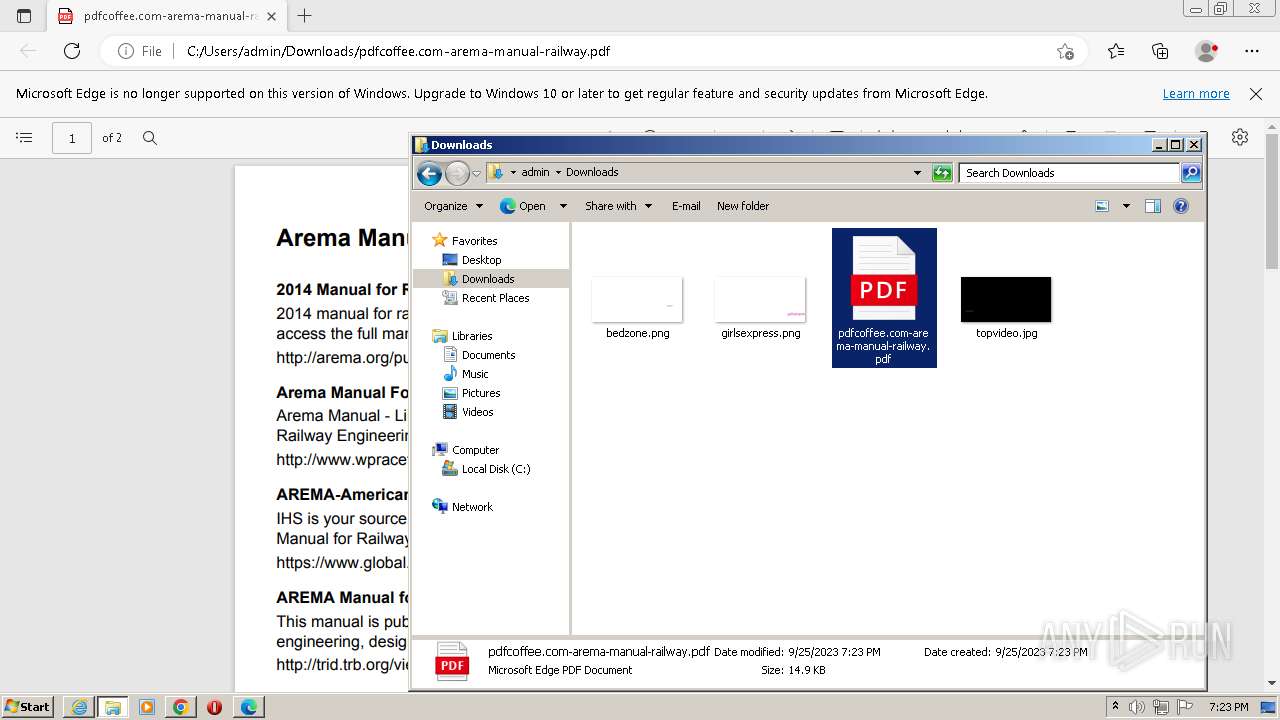The image size is (1280, 720).
Task: Expand the views options dropdown arrow
Action: tap(1126, 206)
